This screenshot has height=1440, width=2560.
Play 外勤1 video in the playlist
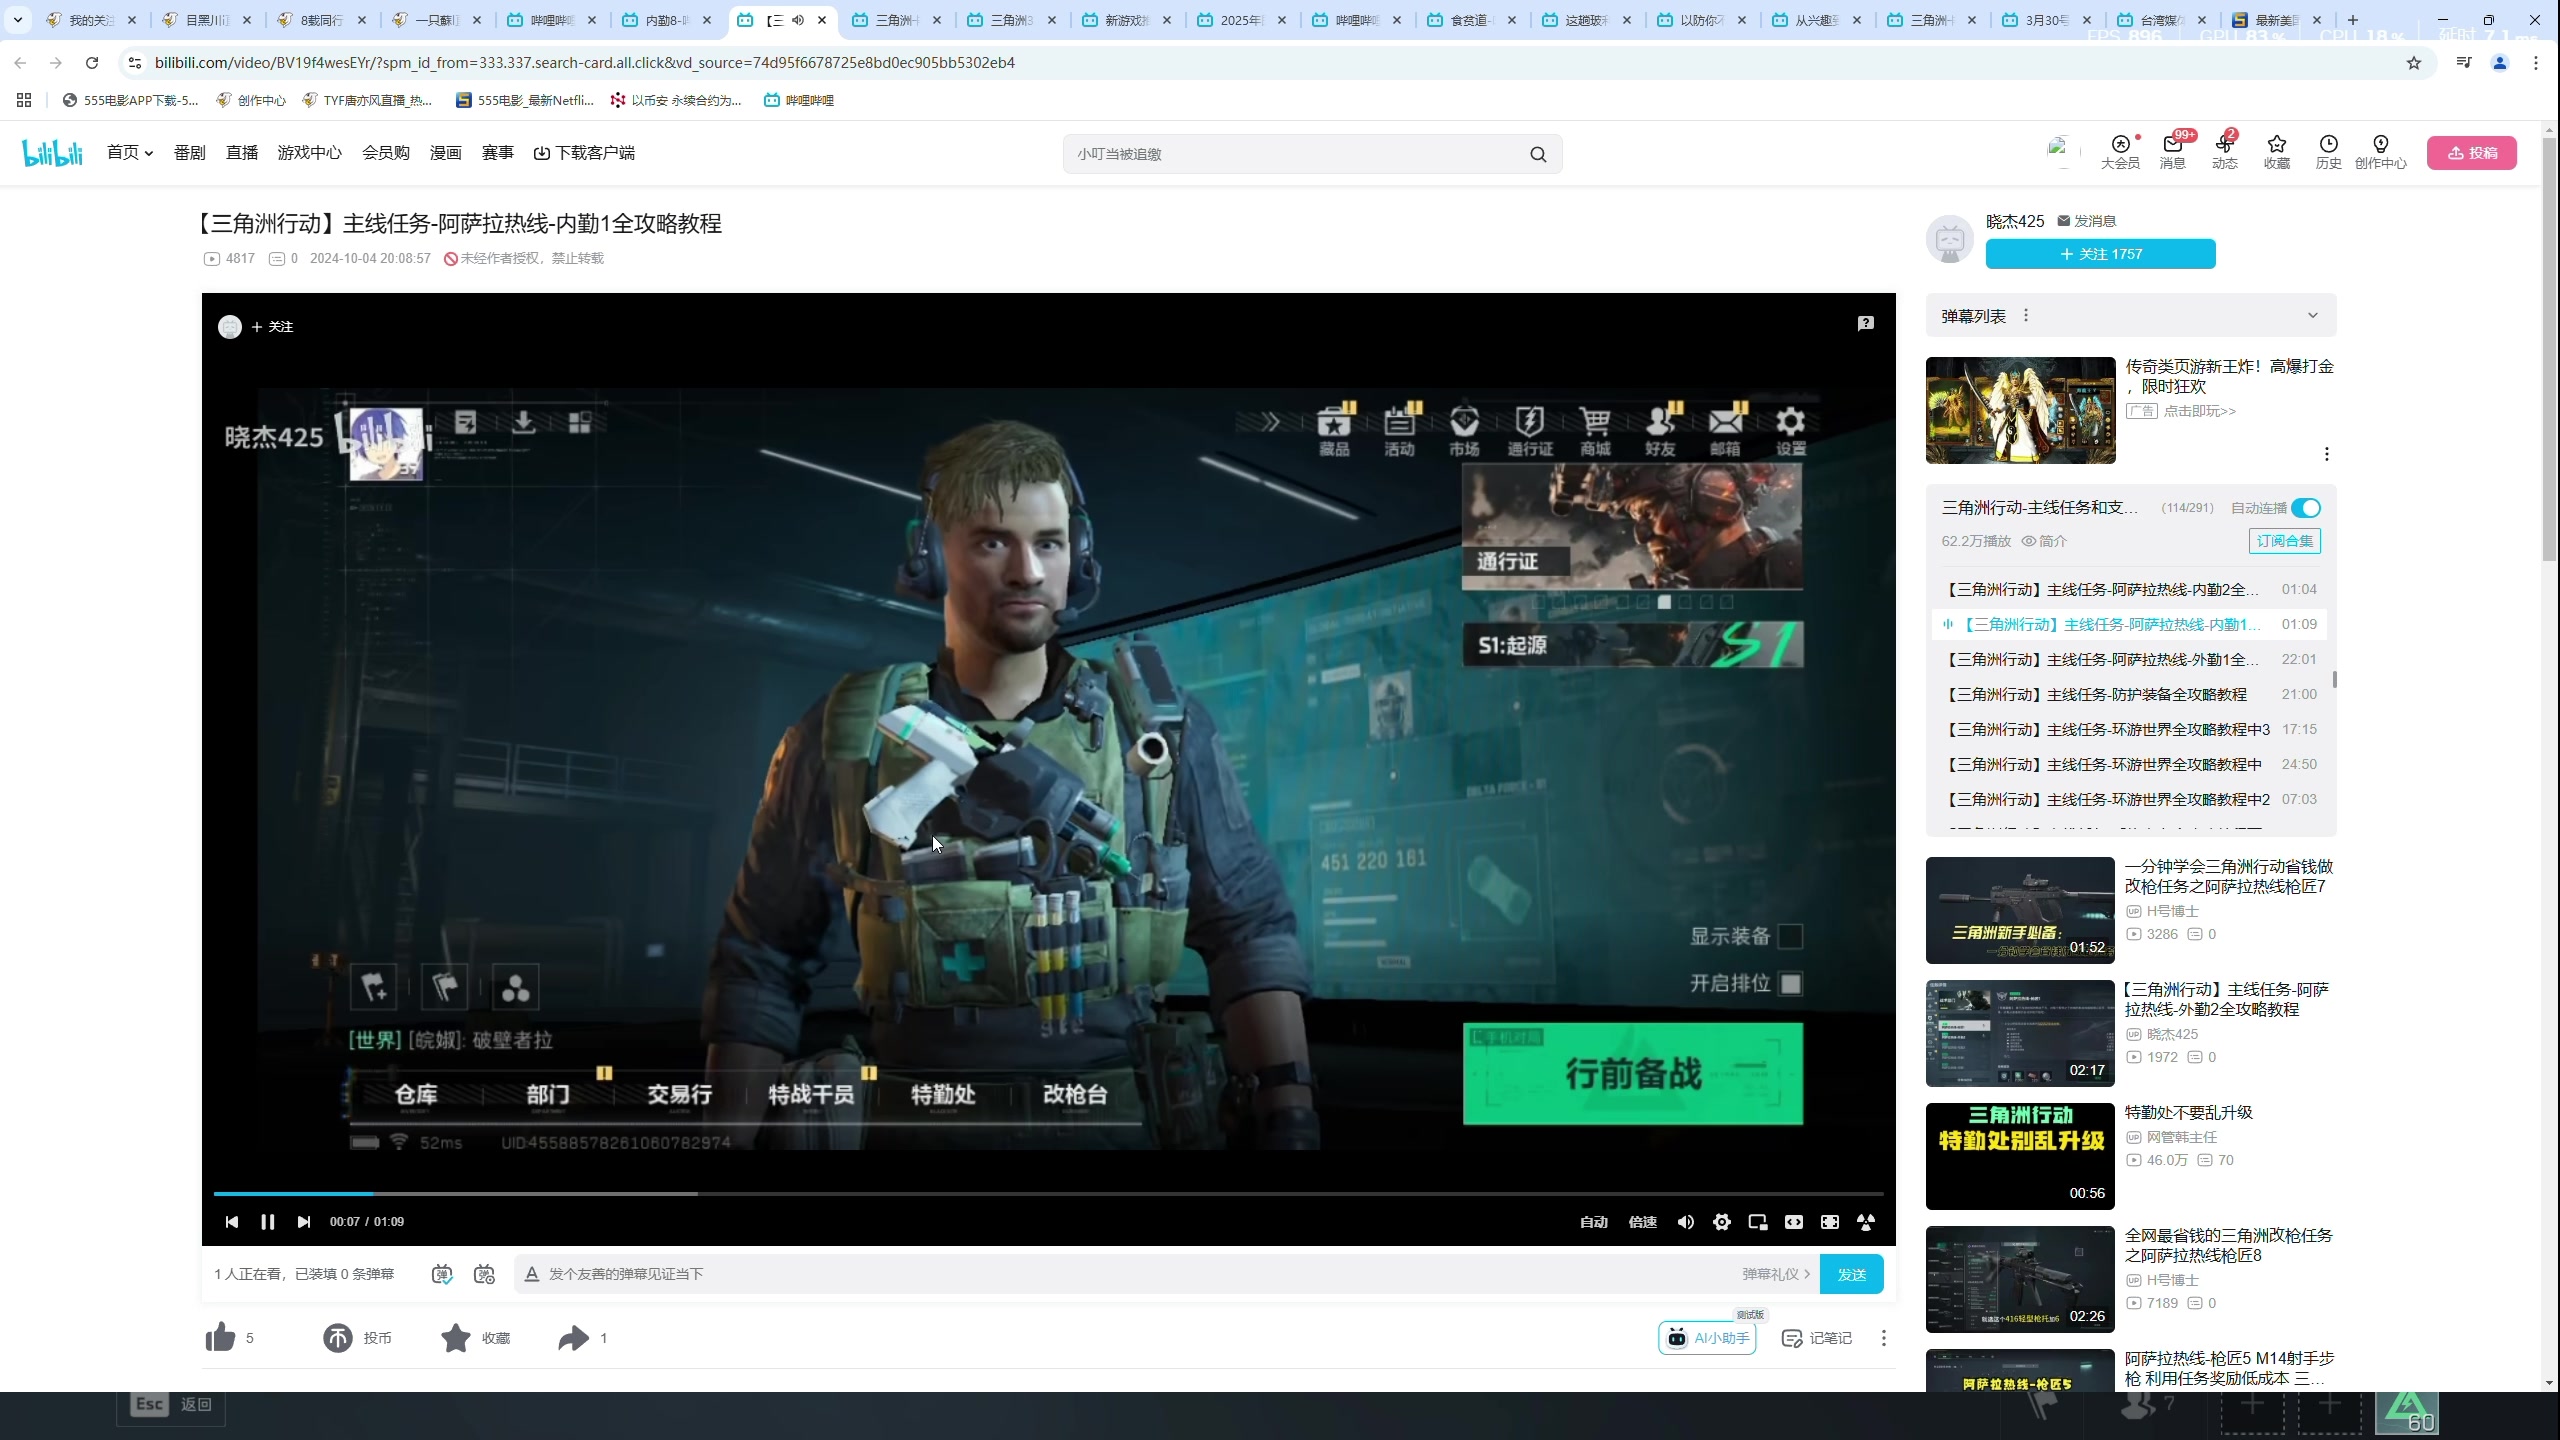click(x=2129, y=659)
